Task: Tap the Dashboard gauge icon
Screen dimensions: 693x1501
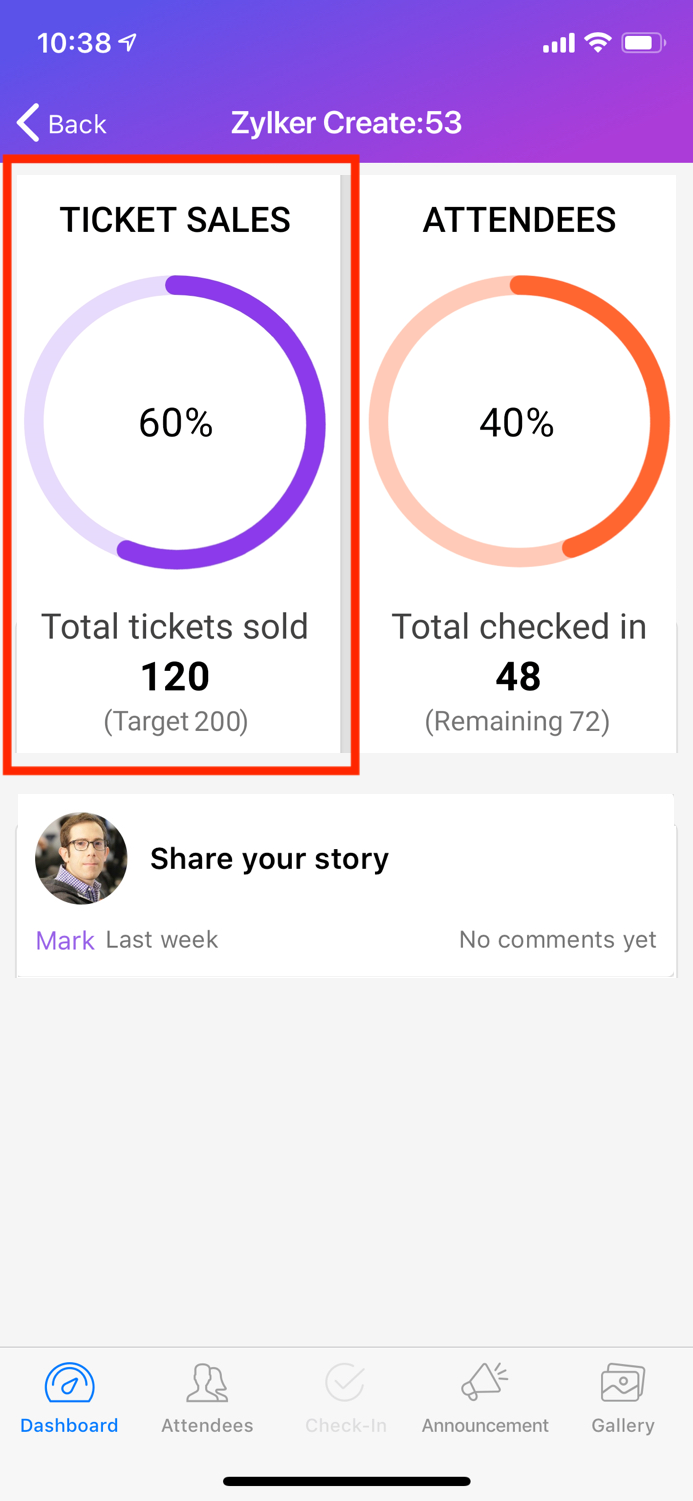Action: [x=69, y=1383]
